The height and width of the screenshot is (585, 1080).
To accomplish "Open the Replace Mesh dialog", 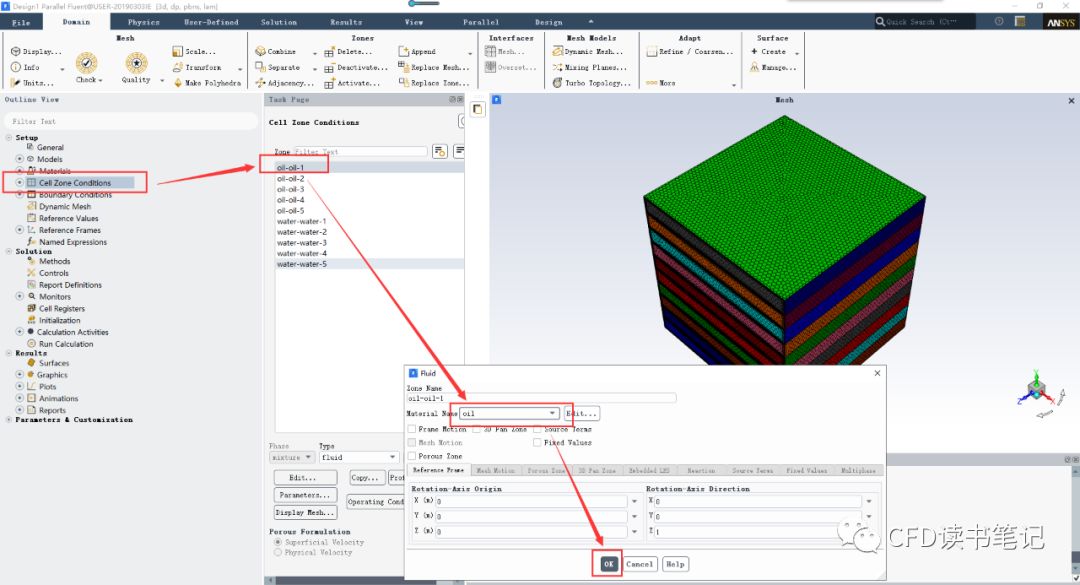I will pos(433,68).
